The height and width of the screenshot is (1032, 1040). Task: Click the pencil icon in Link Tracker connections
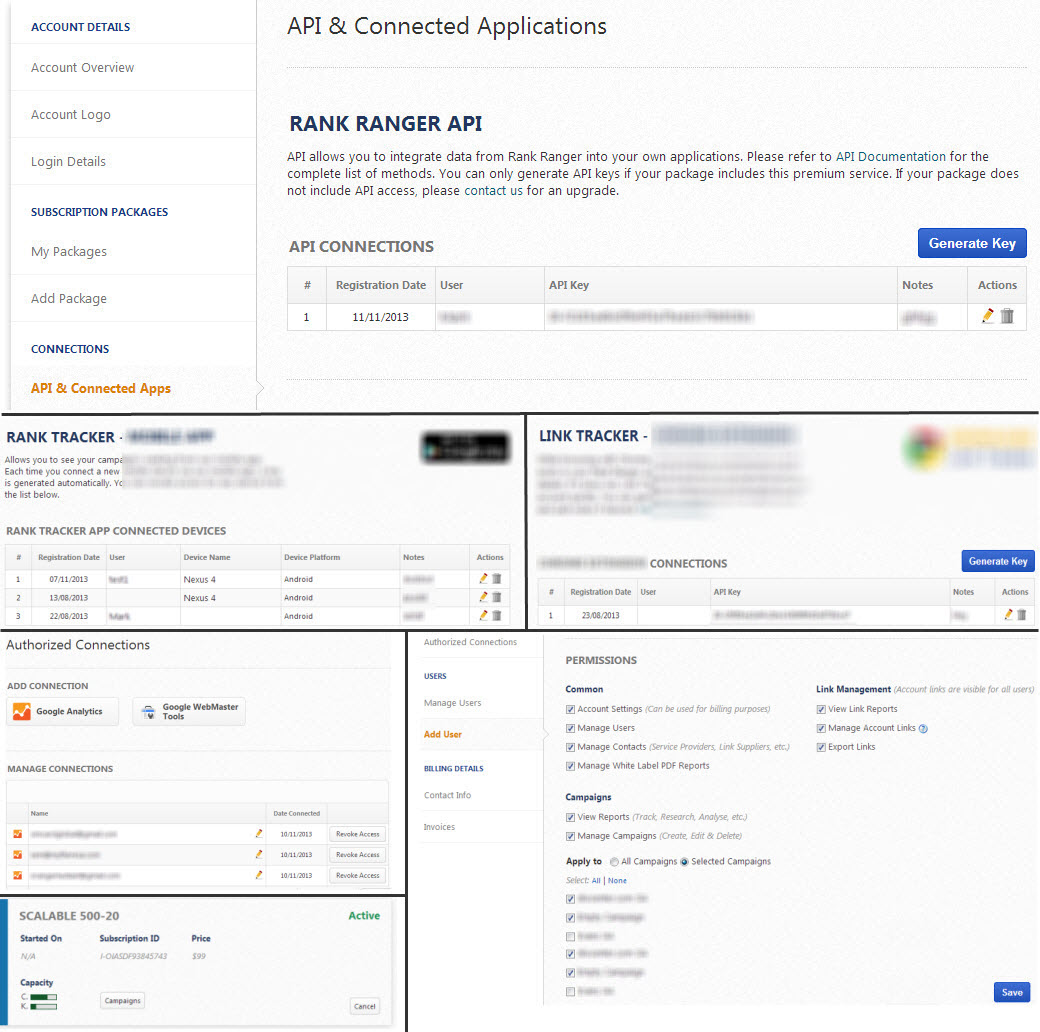click(x=1008, y=615)
